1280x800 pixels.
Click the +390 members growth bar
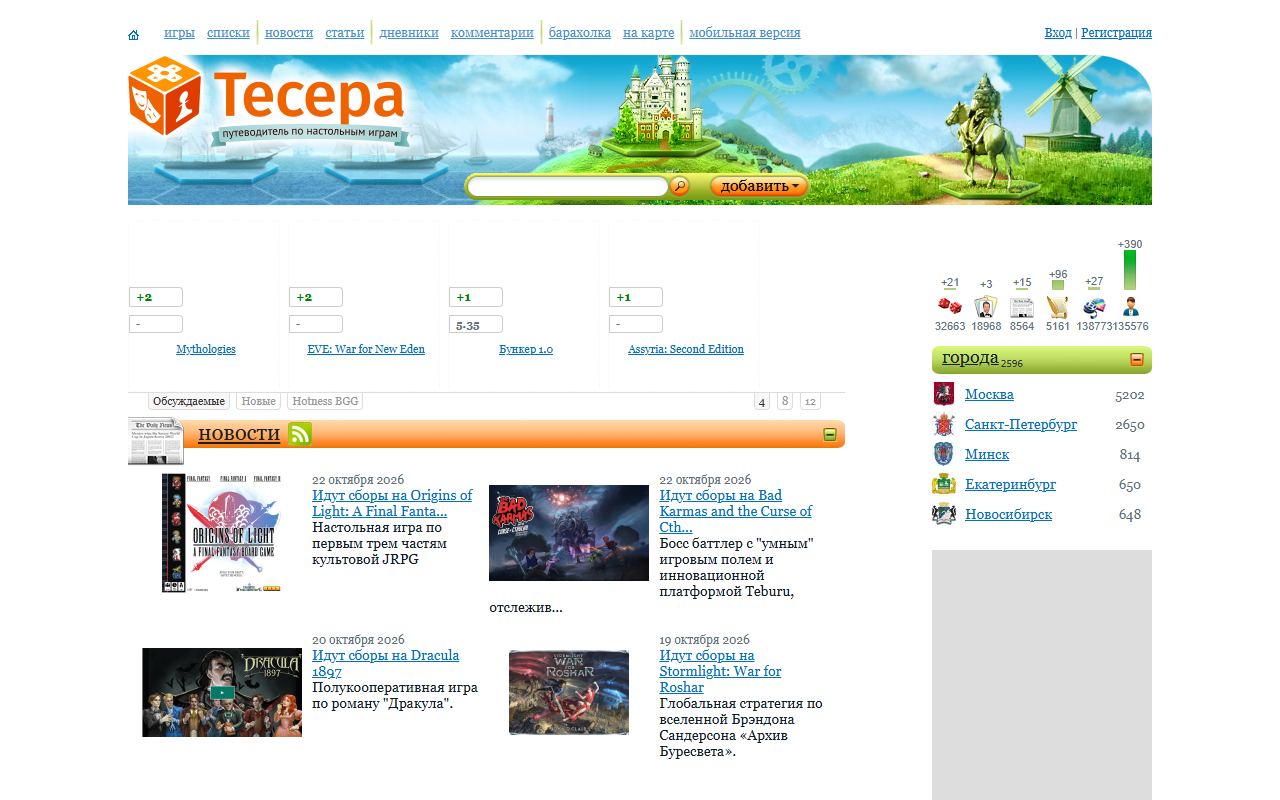1130,269
